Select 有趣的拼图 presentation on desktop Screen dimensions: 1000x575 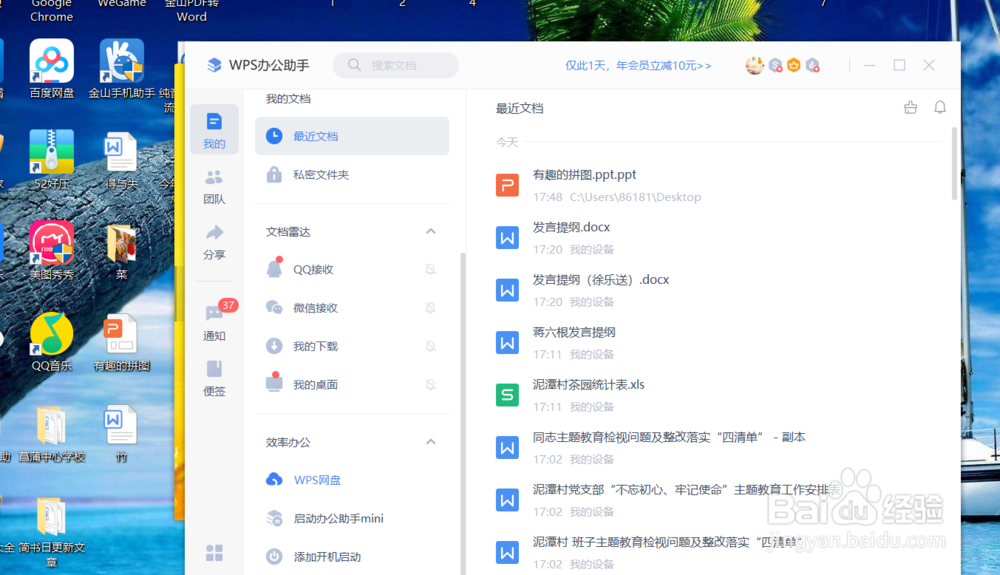tap(121, 342)
